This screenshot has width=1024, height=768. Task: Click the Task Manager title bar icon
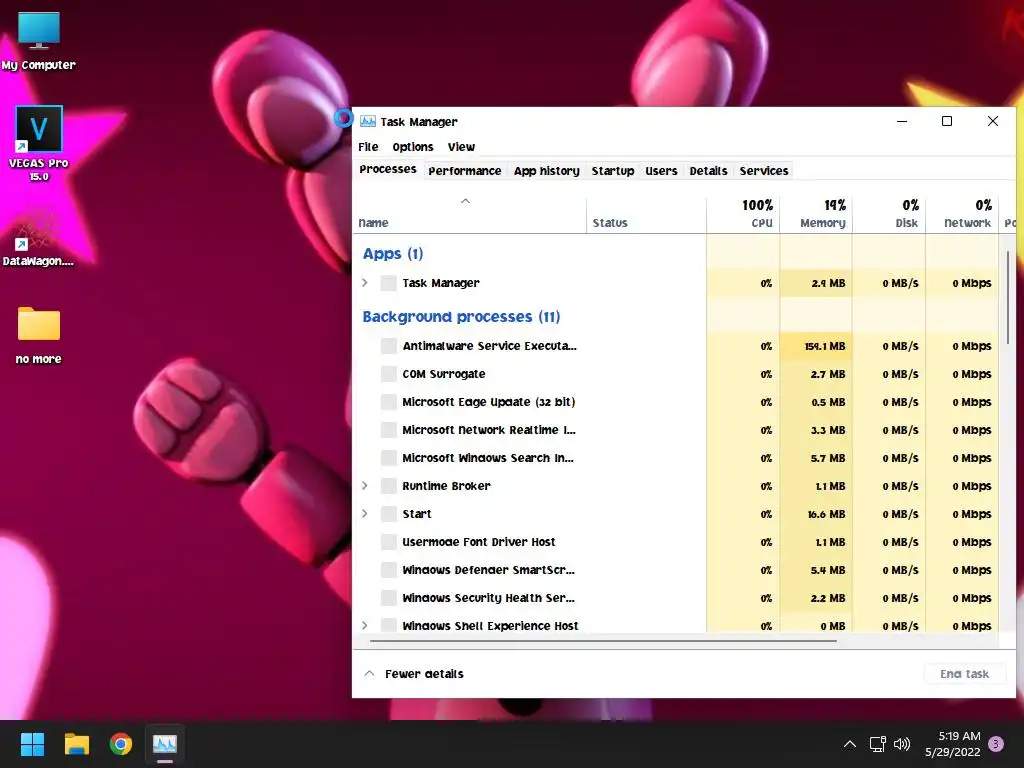point(368,121)
